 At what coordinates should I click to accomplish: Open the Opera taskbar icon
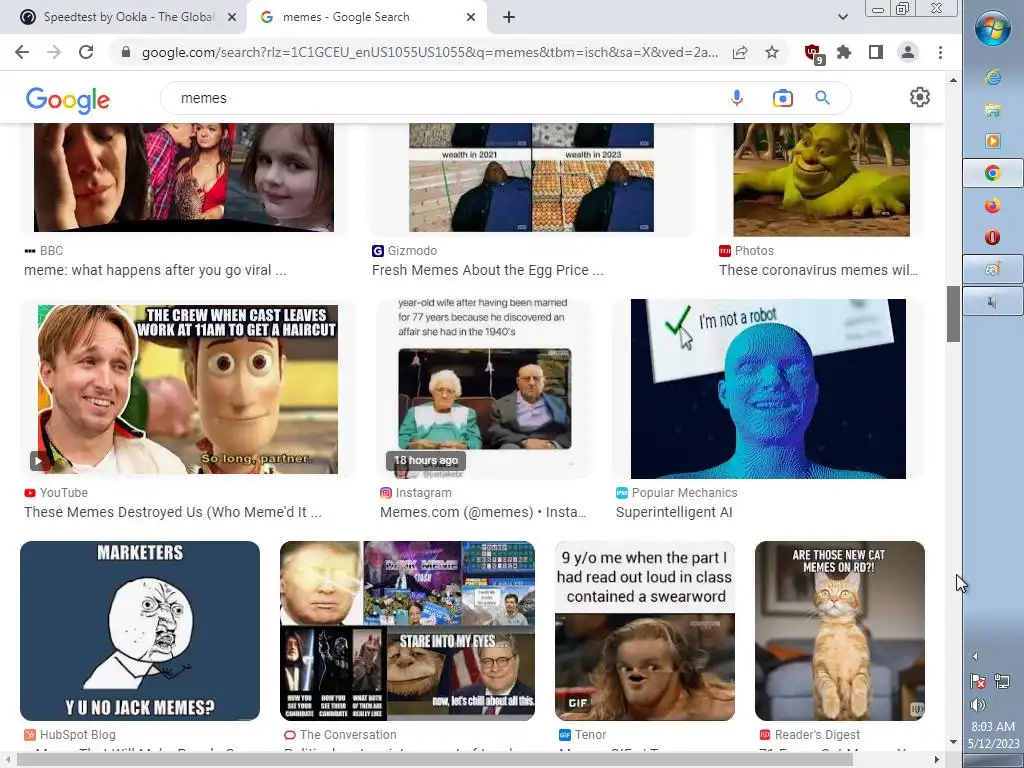[993, 237]
